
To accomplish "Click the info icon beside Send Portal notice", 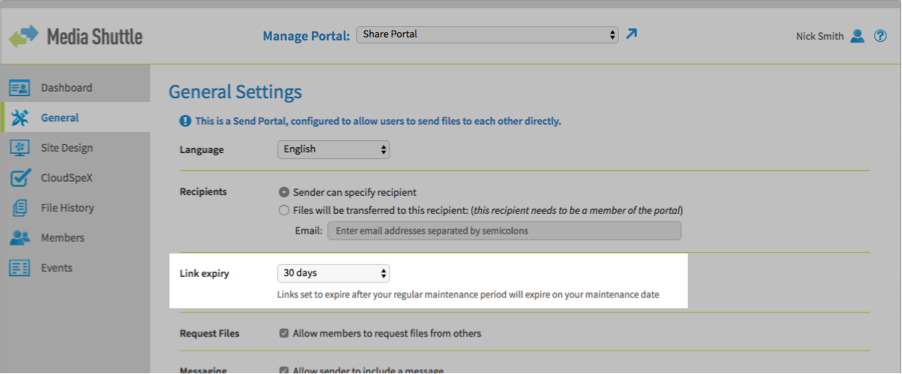I will (x=185, y=121).
